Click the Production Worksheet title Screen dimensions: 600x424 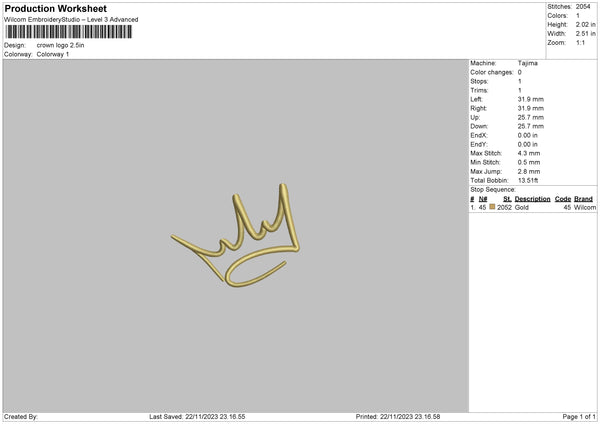(55, 8)
